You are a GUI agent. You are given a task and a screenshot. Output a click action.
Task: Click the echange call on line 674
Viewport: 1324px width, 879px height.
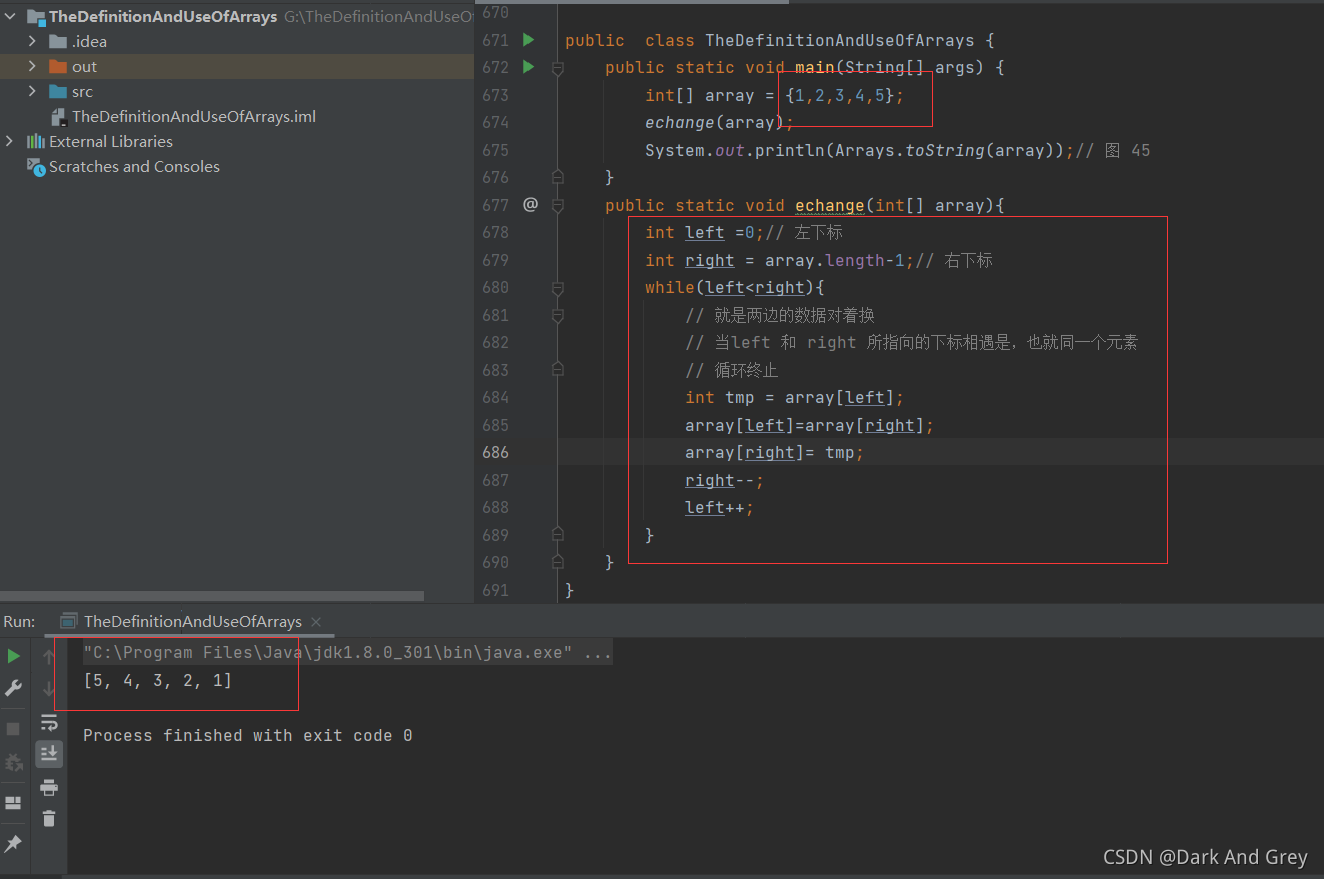(x=680, y=122)
